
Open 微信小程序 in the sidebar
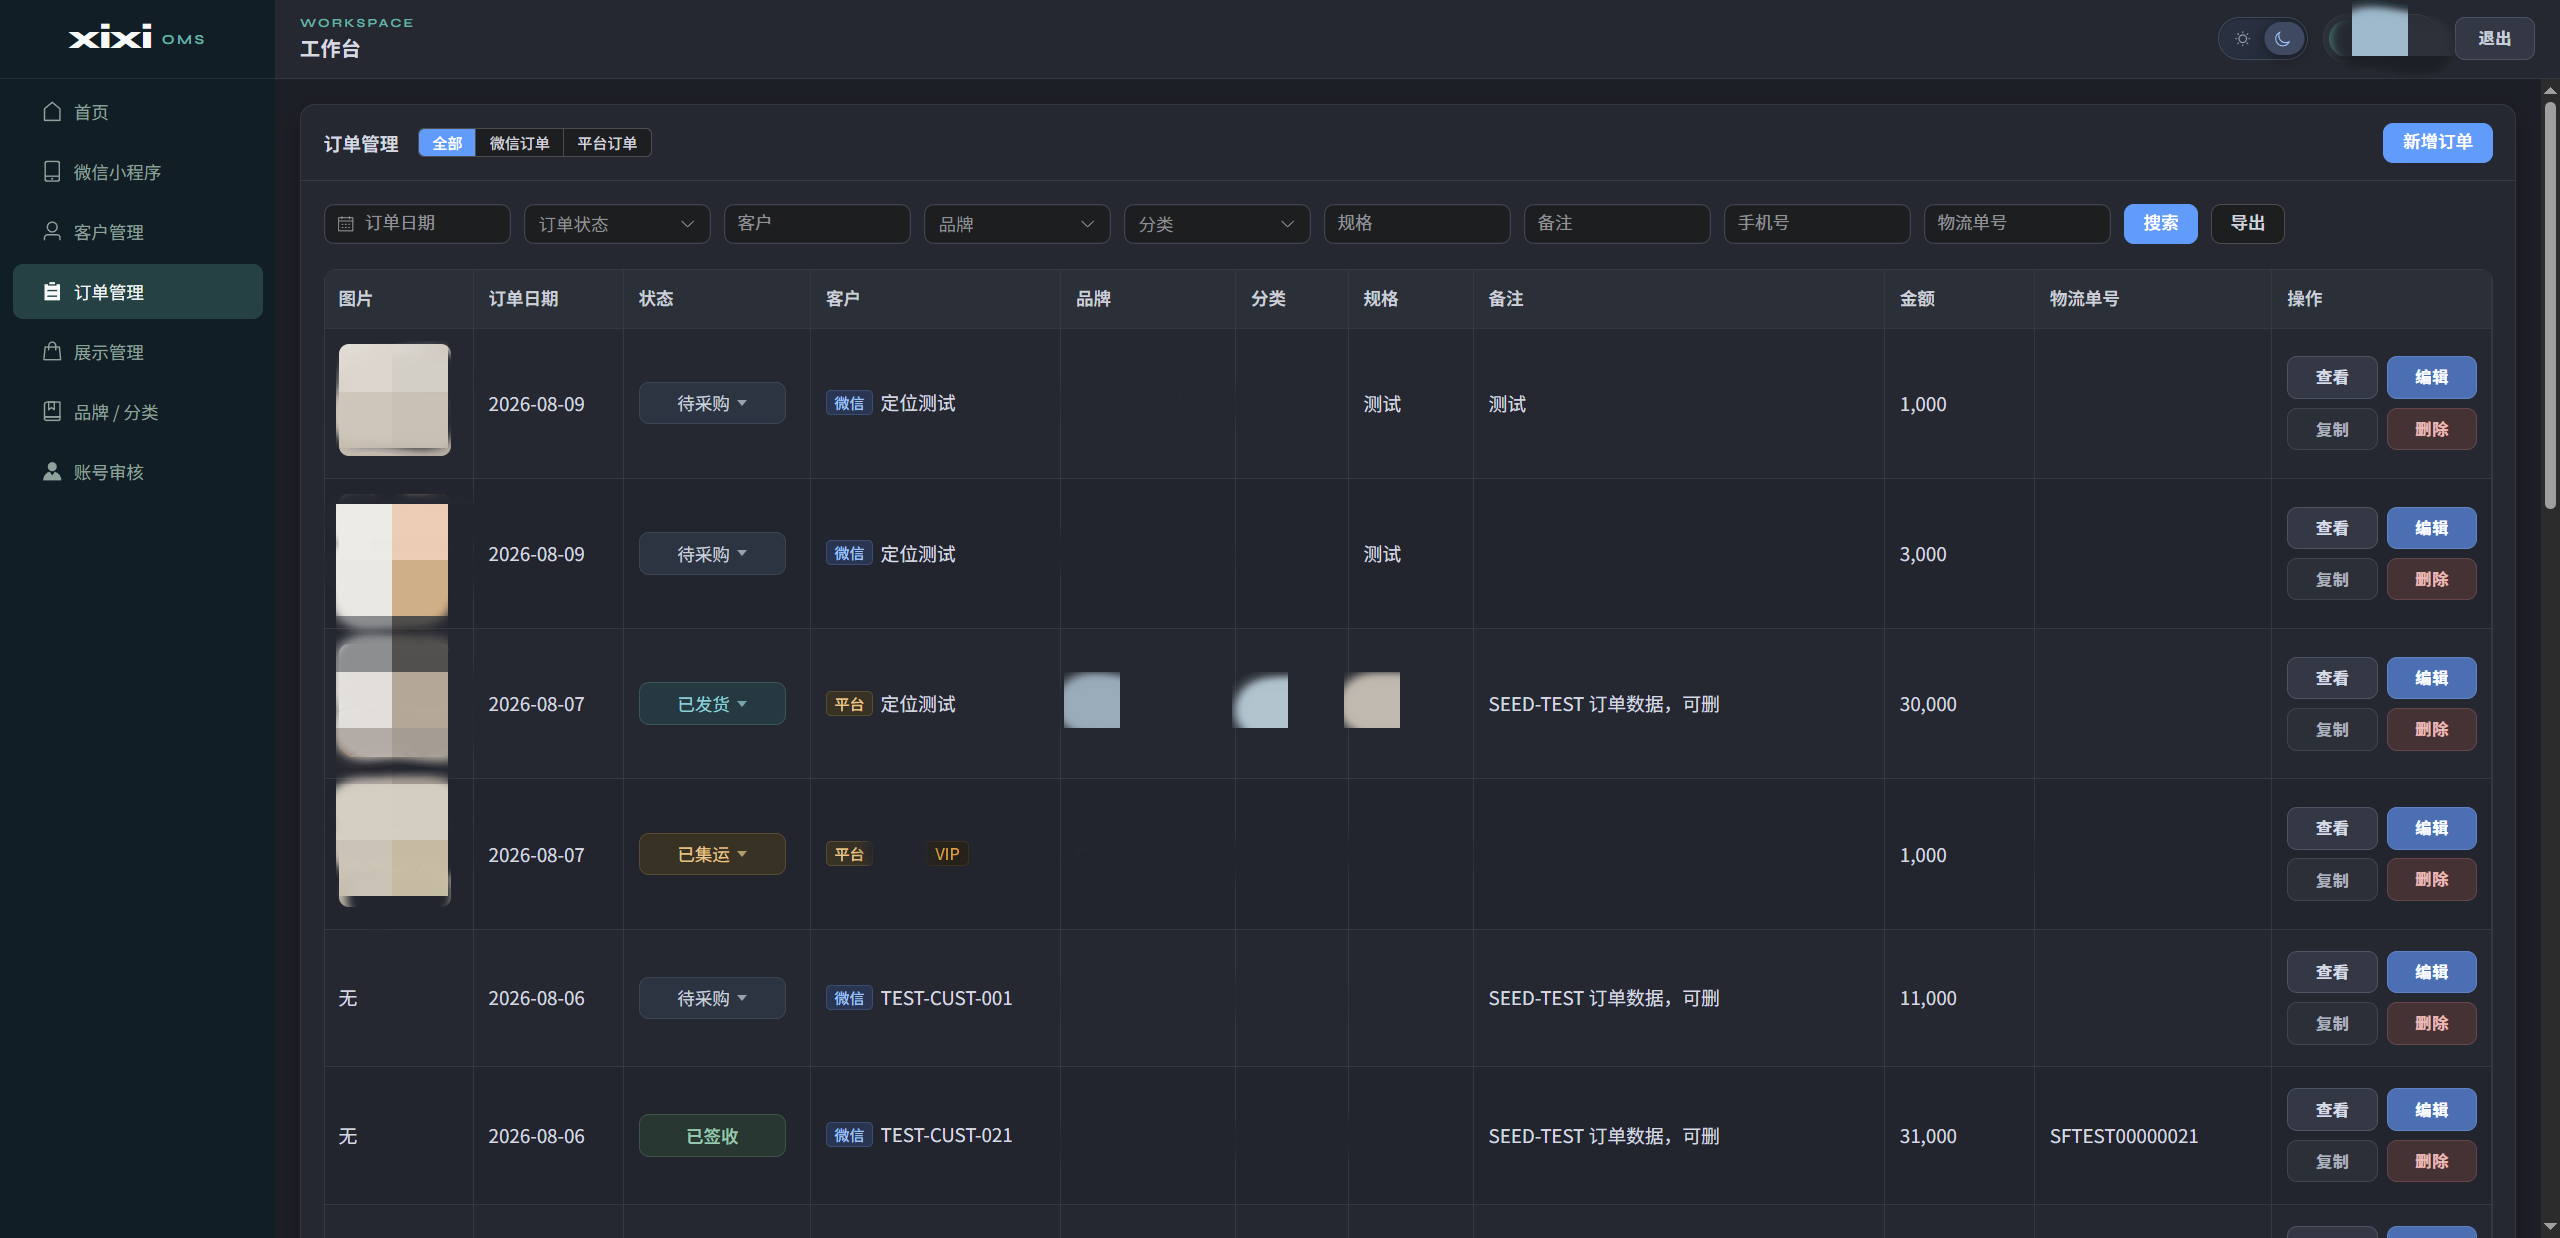coord(138,172)
